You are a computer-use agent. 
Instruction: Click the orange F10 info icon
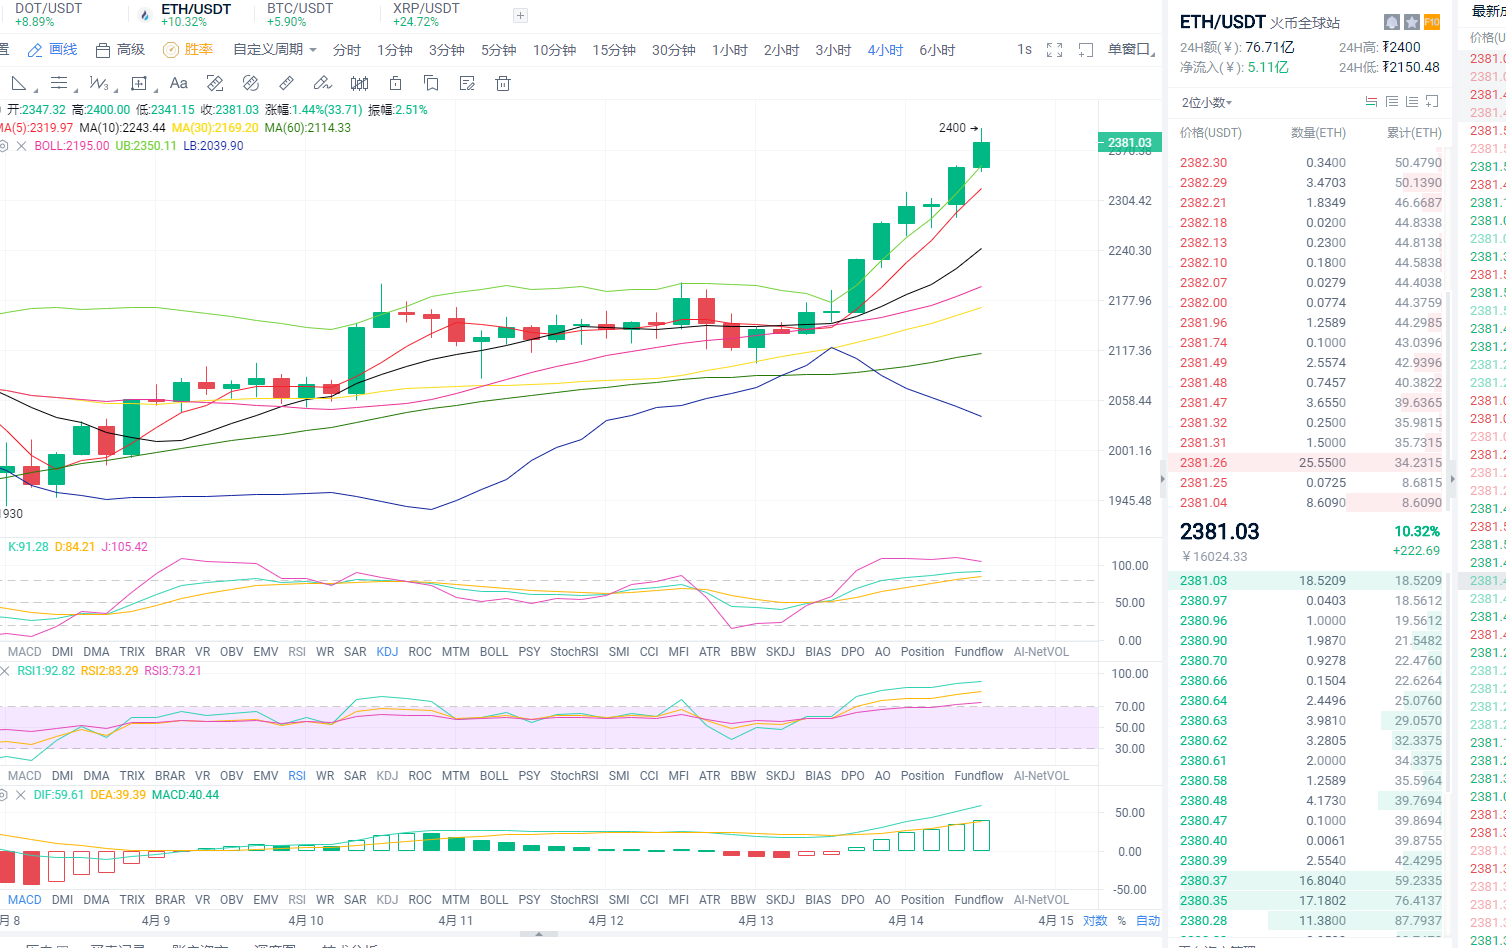1431,22
